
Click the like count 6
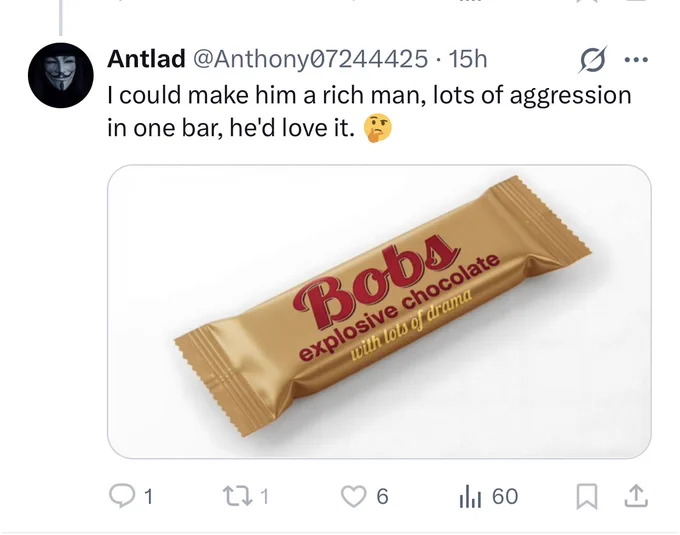(382, 497)
